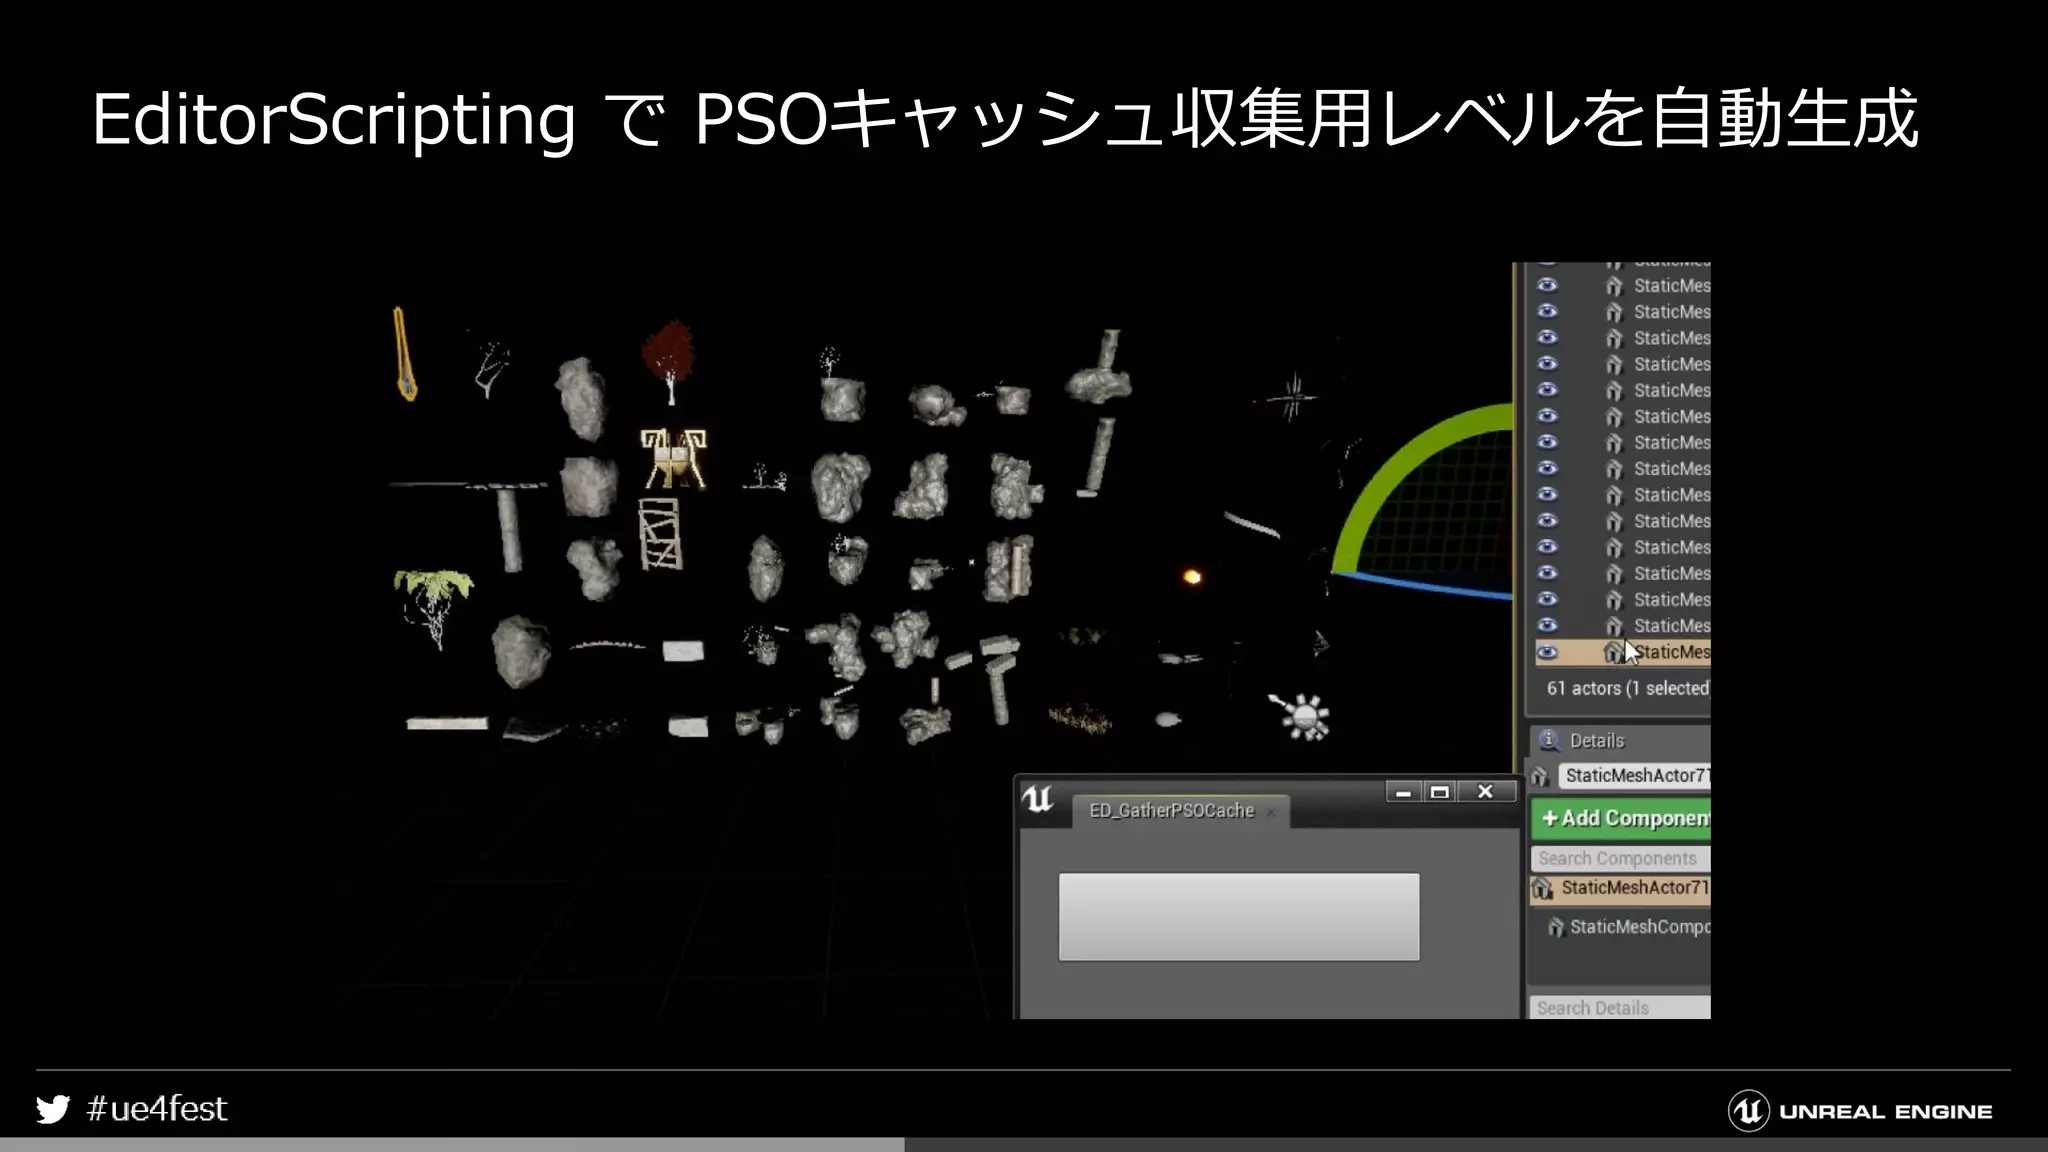Toggle visibility eye of the highlighted StaticMesh row
The width and height of the screenshot is (2048, 1152).
pyautogui.click(x=1547, y=652)
